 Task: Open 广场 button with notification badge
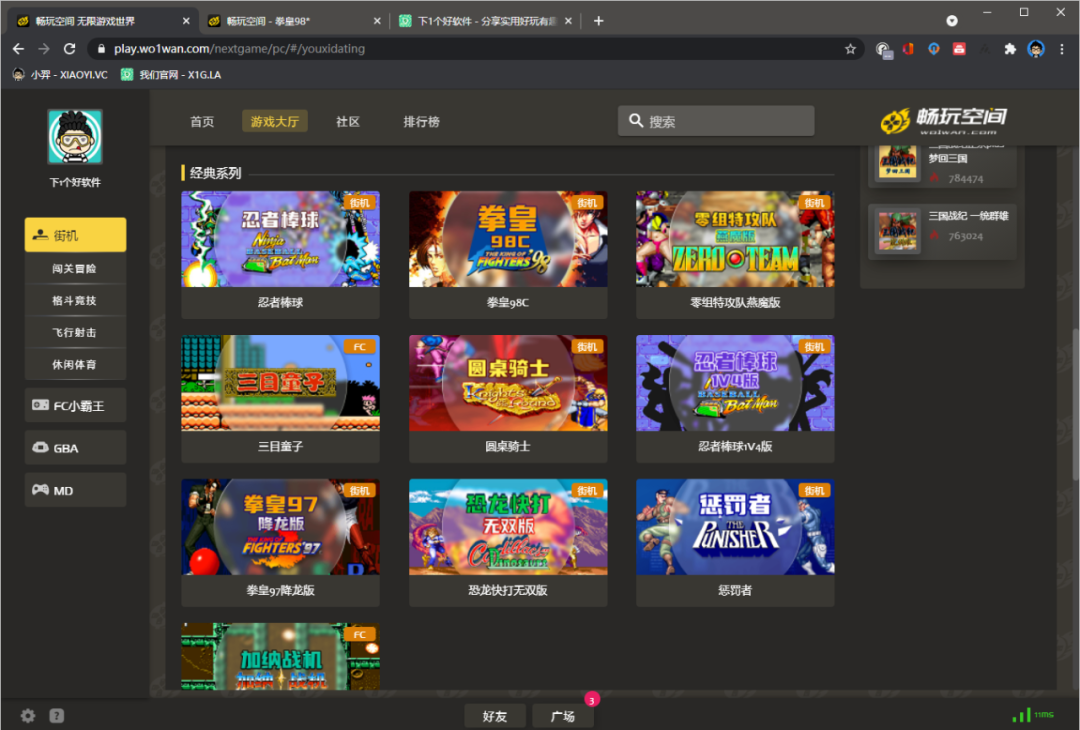pos(562,716)
